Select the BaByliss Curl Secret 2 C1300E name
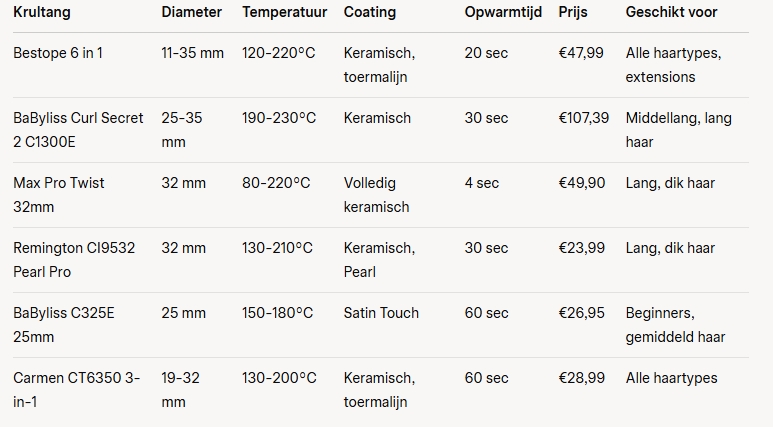This screenshot has width=773, height=427. 78,130
